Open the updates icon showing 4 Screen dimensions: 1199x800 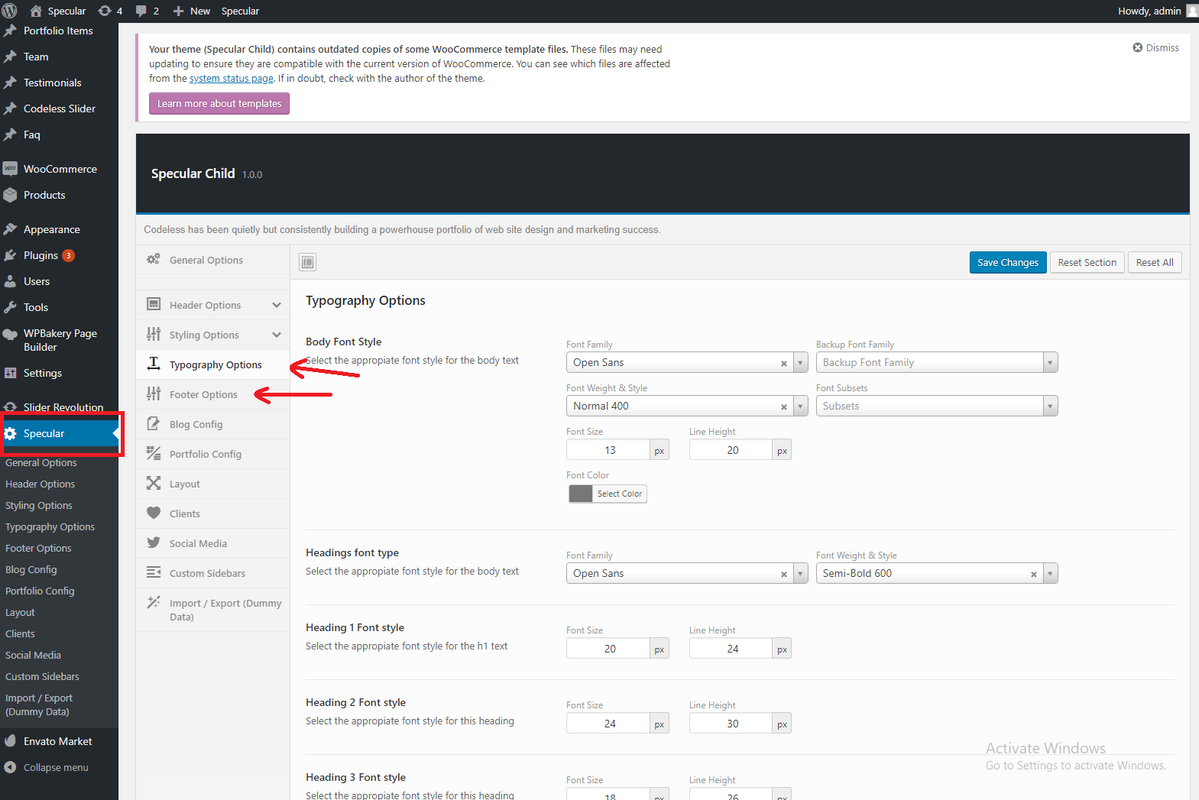point(104,11)
